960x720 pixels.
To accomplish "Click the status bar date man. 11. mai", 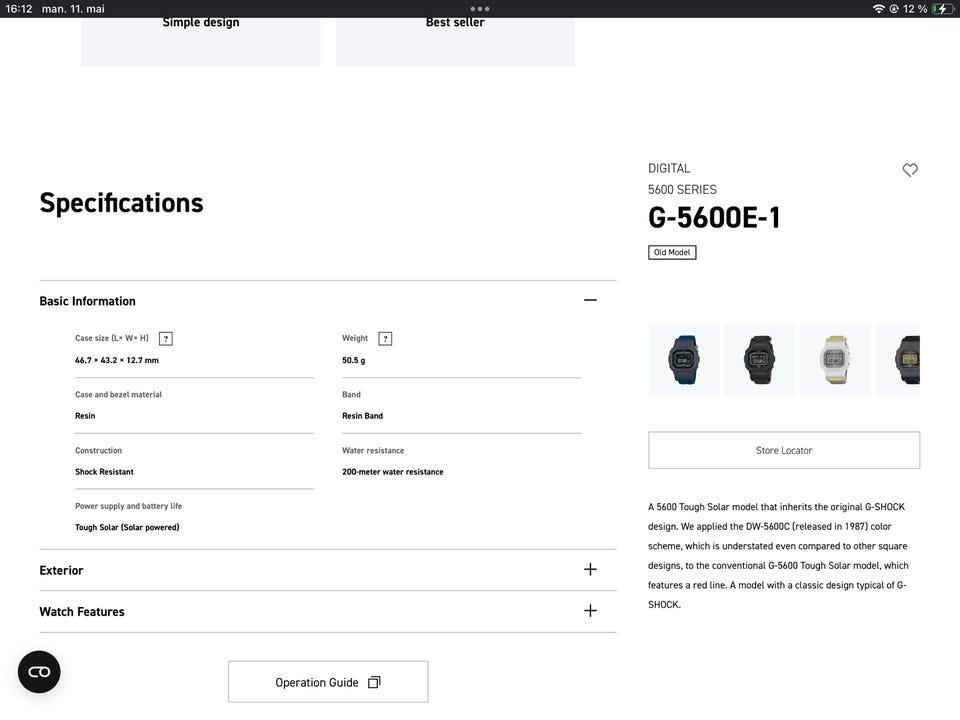I will pyautogui.click(x=73, y=9).
